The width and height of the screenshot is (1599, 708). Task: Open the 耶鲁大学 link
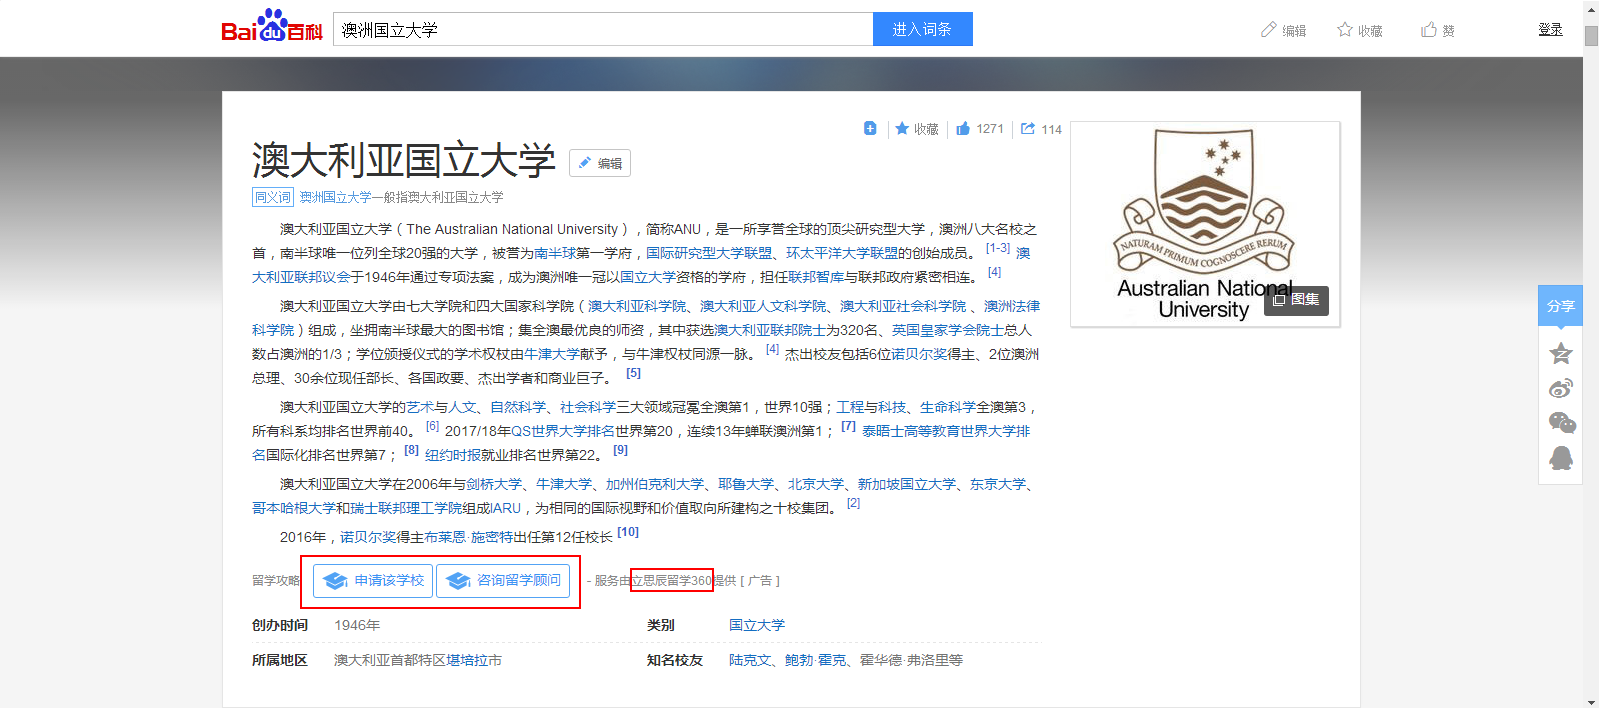746,484
